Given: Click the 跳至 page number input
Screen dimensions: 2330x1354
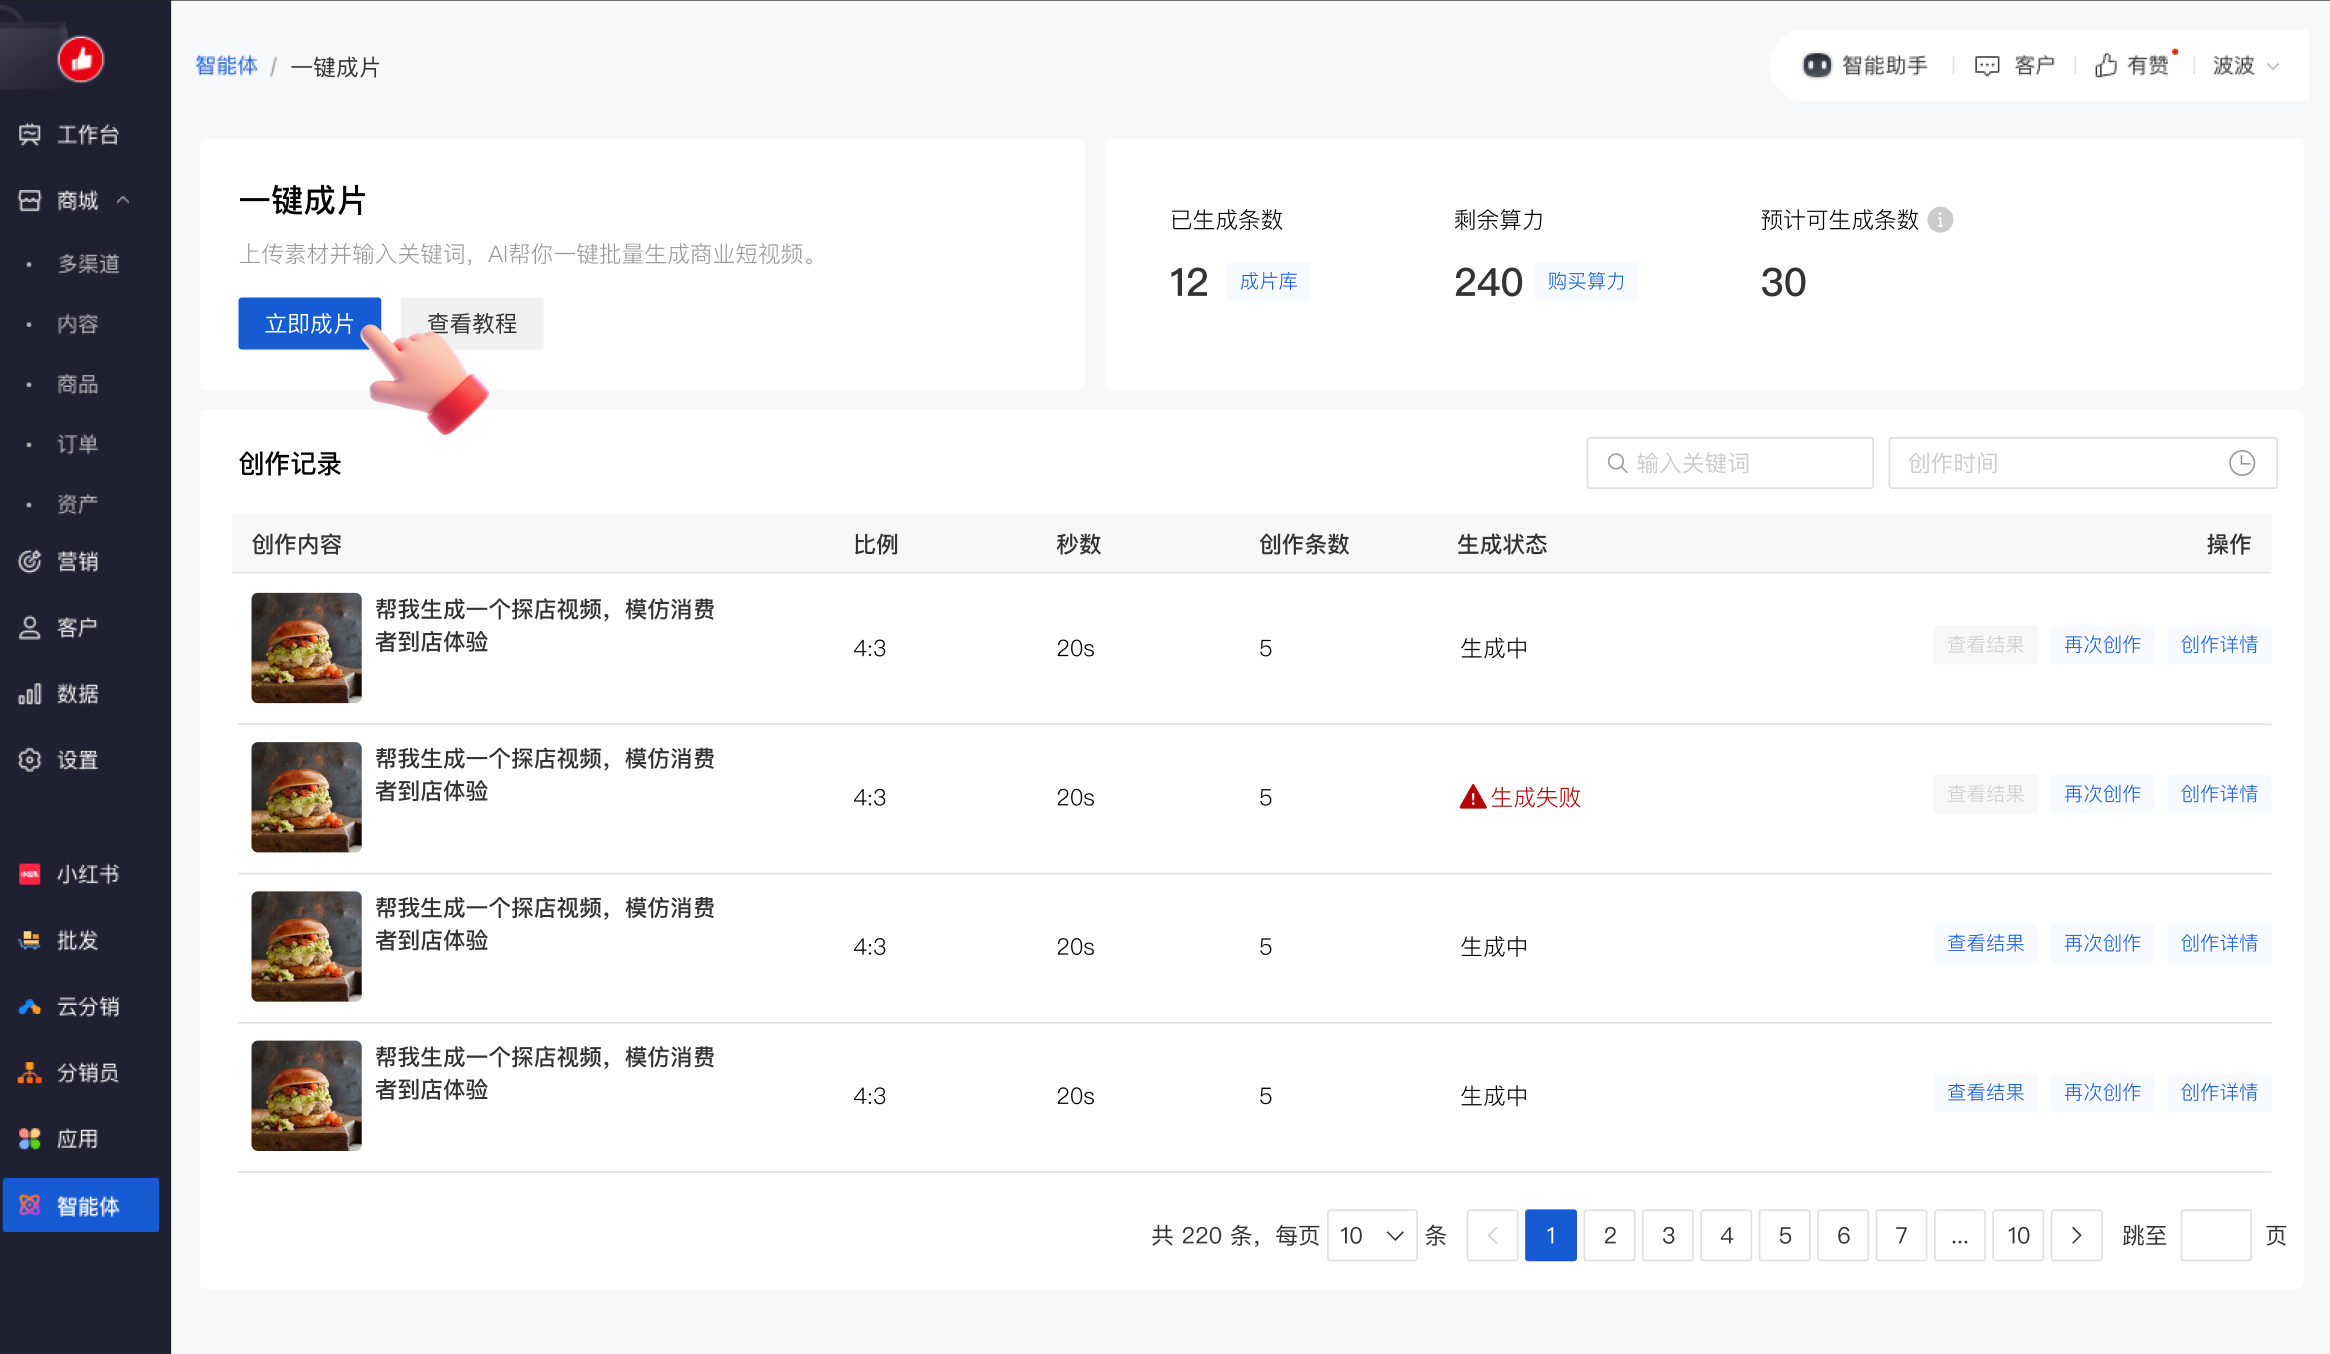Looking at the screenshot, I should click(2215, 1235).
